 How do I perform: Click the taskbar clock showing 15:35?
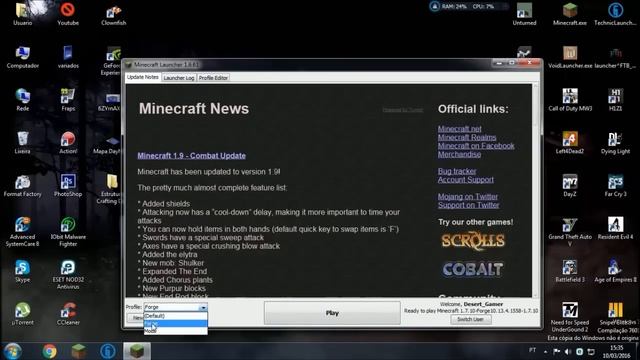(x=617, y=351)
